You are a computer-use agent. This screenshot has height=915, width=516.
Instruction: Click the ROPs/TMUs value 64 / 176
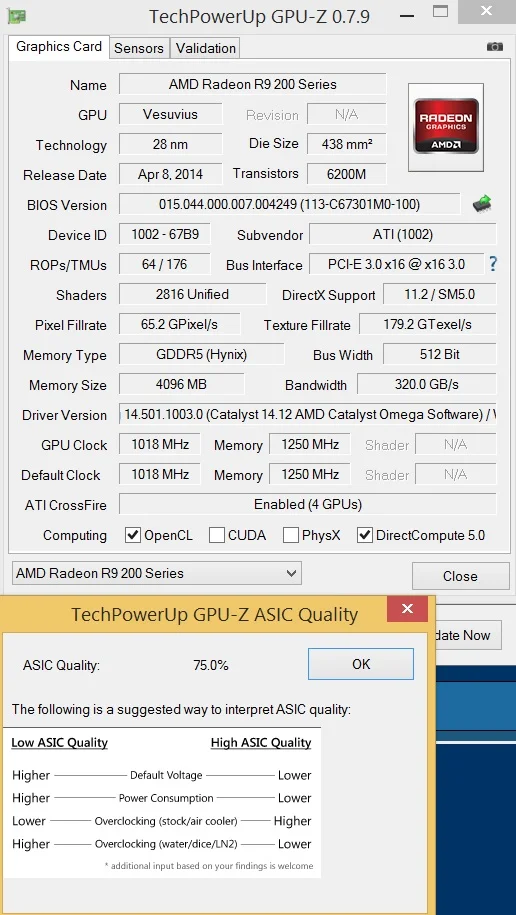(165, 264)
